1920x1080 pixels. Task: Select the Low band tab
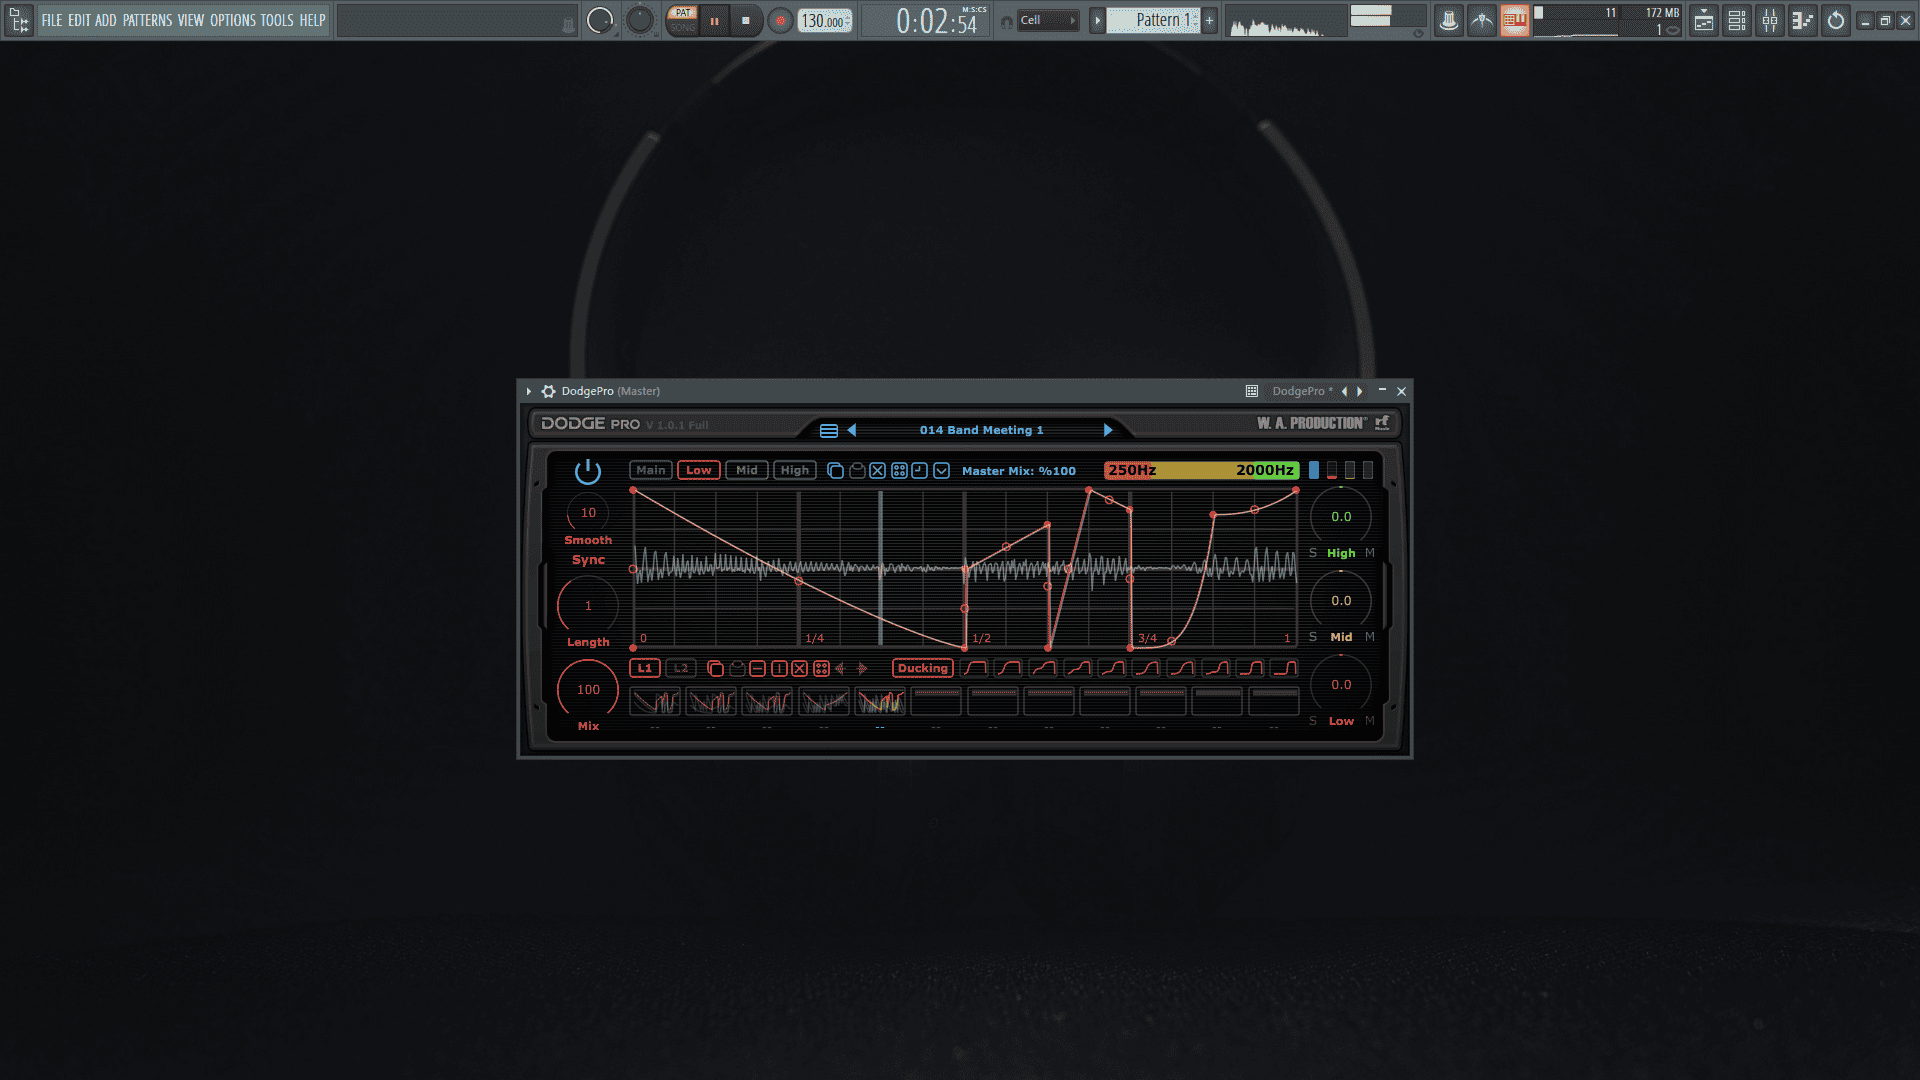(699, 470)
